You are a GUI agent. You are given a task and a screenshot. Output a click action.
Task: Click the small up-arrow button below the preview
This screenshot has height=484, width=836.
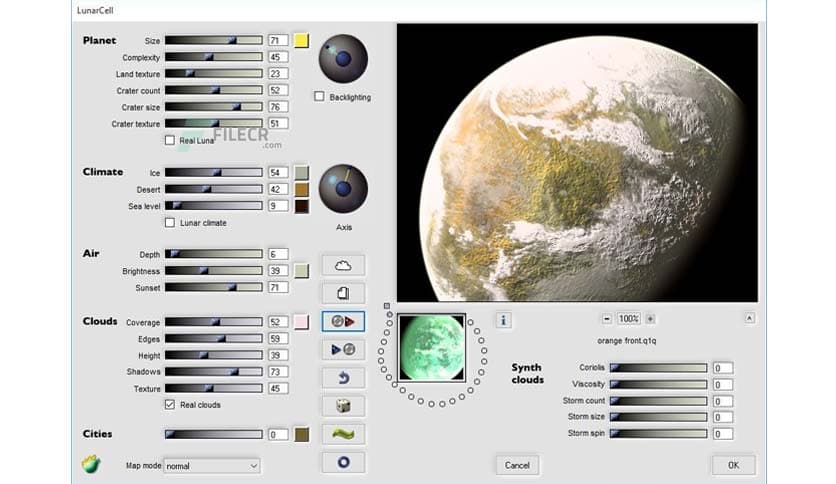point(749,318)
